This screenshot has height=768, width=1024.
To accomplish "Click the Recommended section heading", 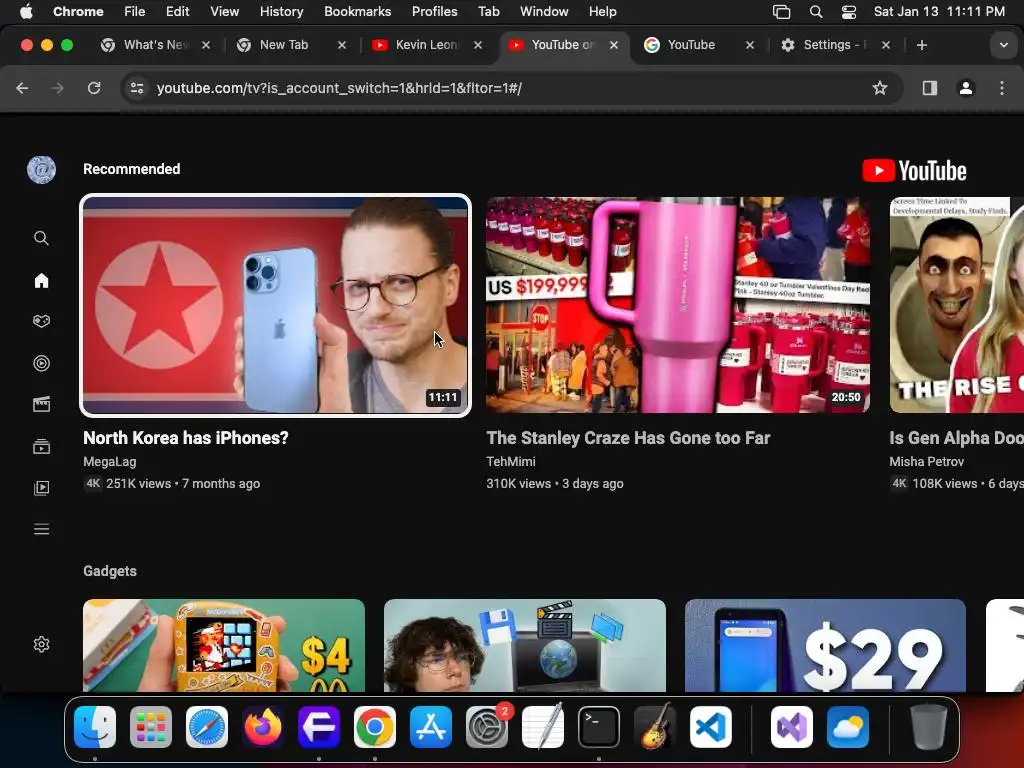I will pos(131,169).
